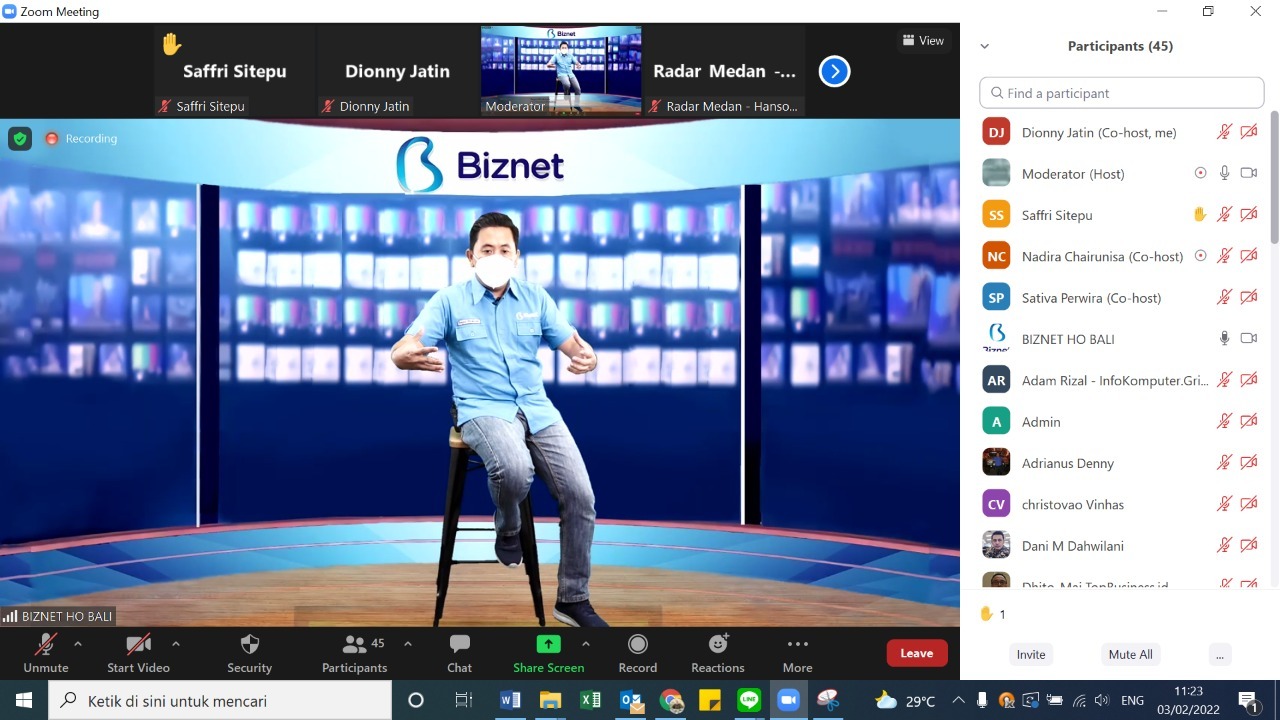1280x720 pixels.
Task: Open the View layout menu
Action: coord(923,41)
